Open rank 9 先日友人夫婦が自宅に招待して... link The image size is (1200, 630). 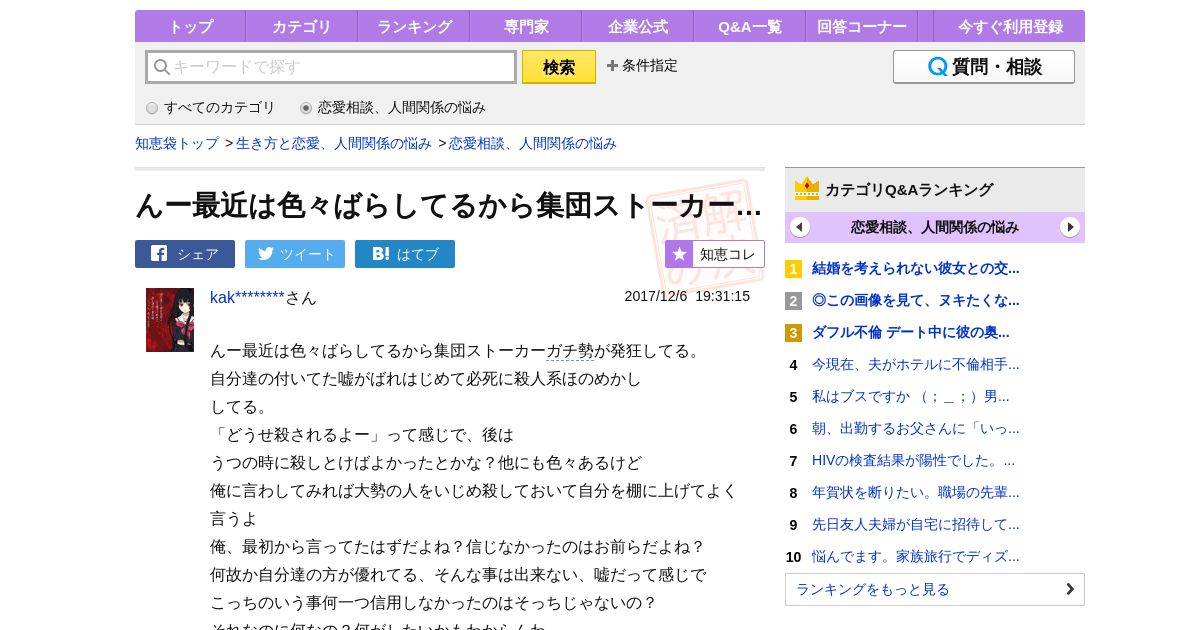916,524
